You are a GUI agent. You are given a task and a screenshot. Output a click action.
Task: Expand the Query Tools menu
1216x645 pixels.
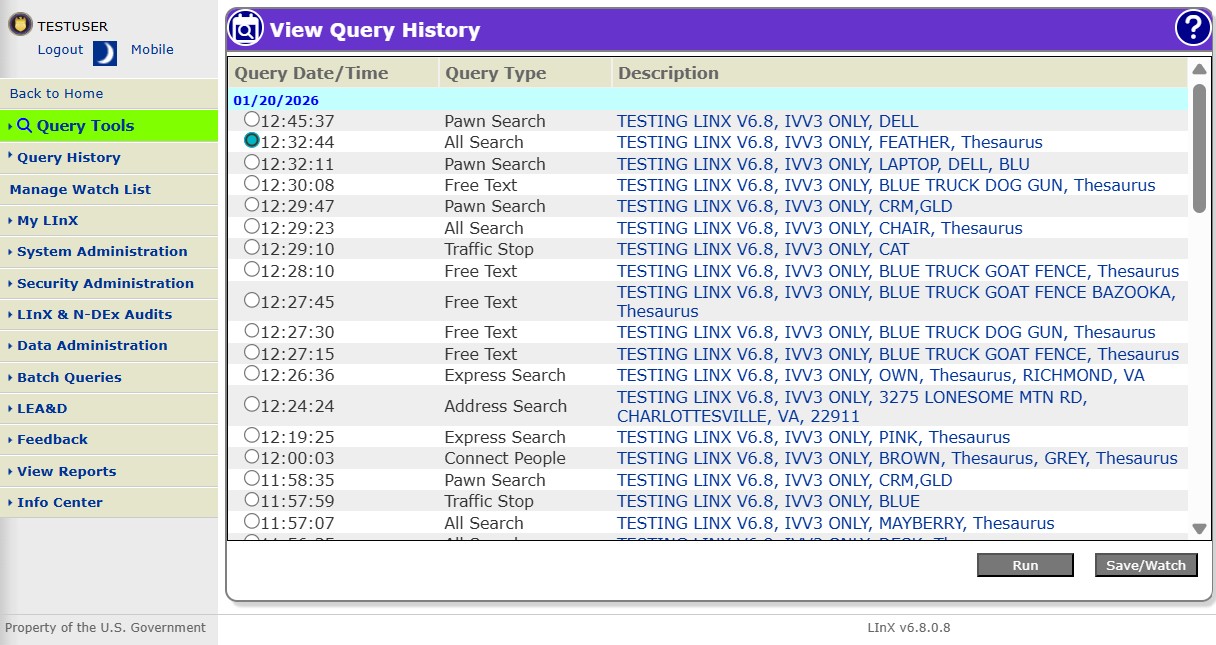point(109,126)
